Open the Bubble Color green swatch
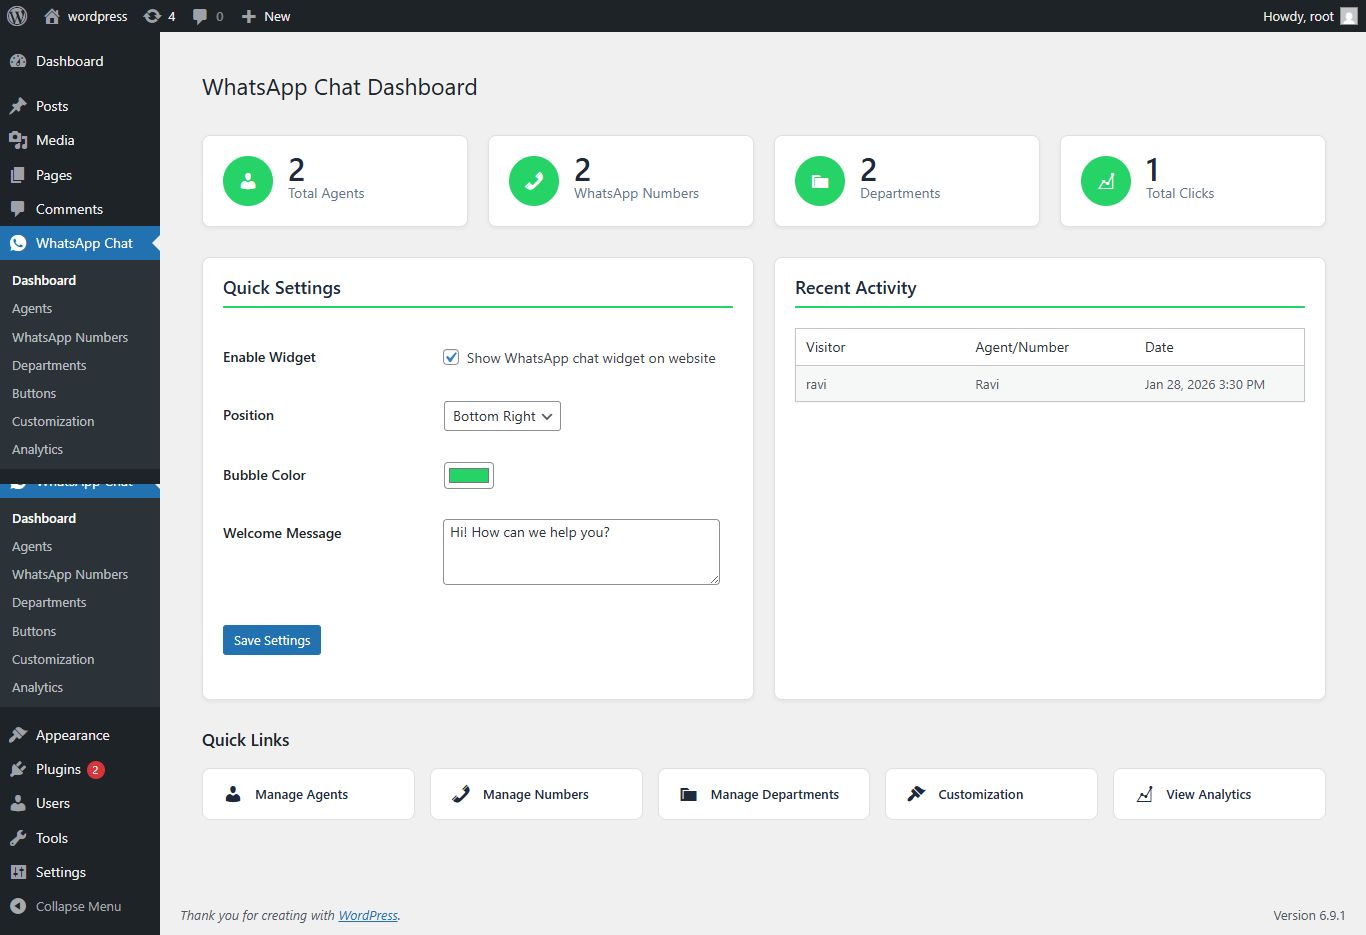This screenshot has height=935, width=1366. coord(469,475)
